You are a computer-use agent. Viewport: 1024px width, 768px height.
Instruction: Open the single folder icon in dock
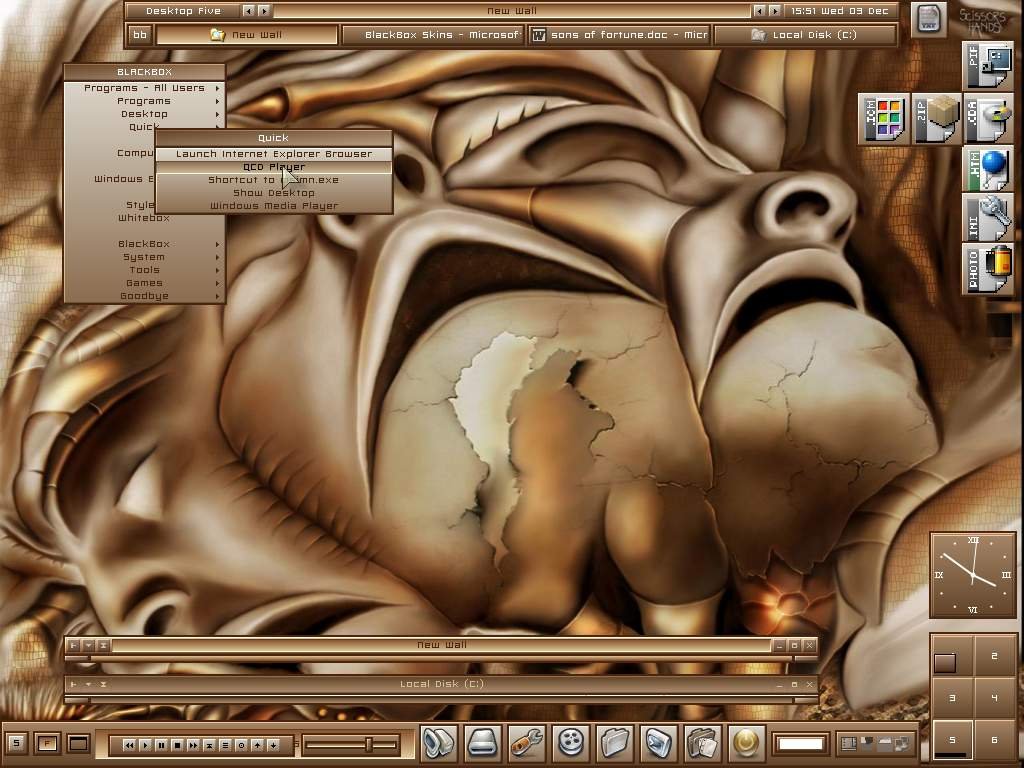pyautogui.click(x=615, y=743)
